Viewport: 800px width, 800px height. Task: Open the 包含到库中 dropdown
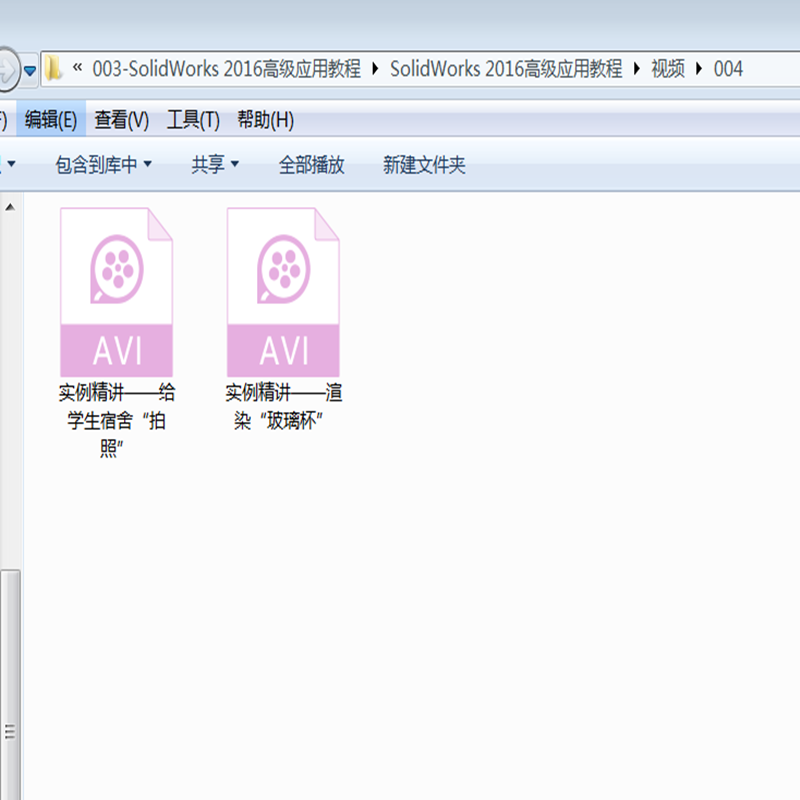[104, 164]
